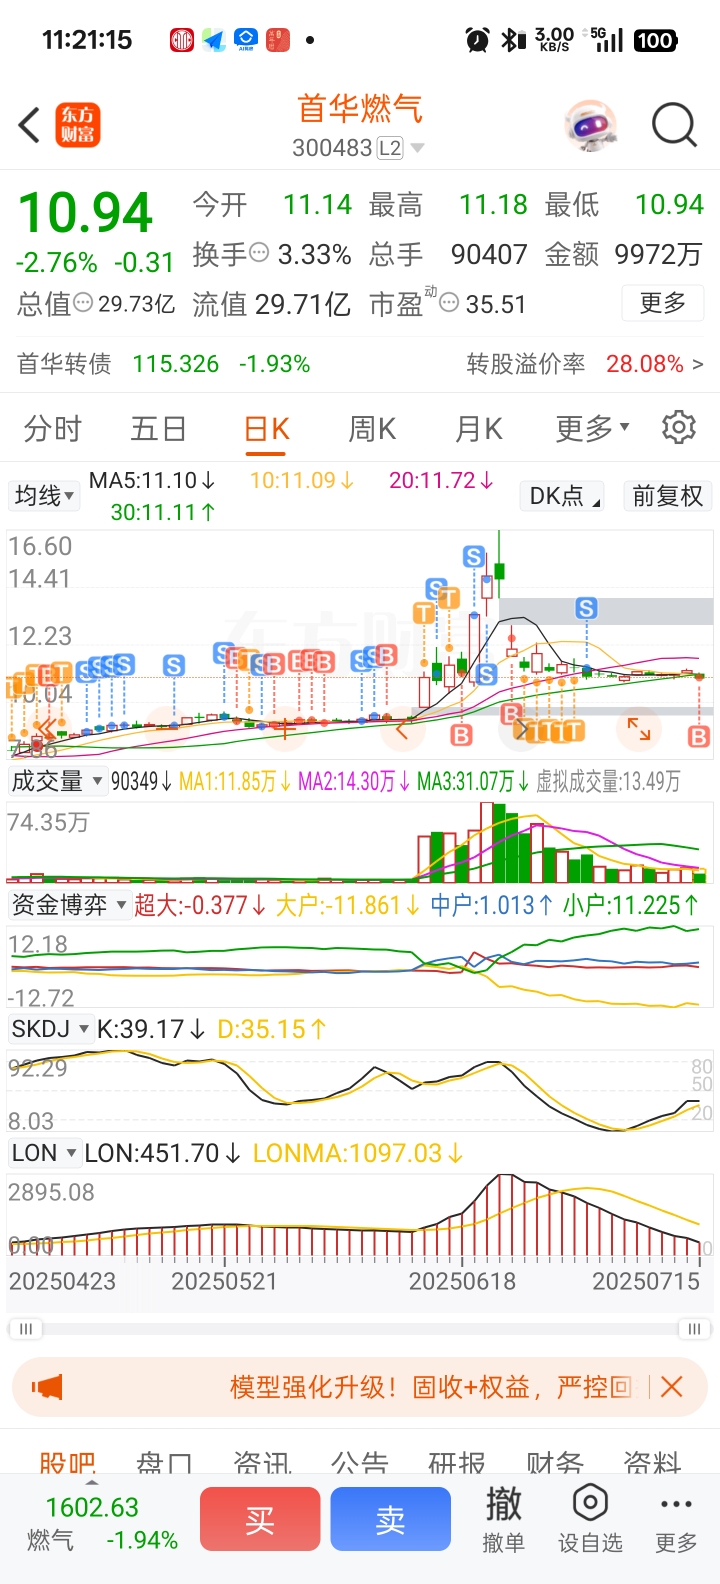Viewport: 720px width, 1584px height.
Task: Open the 资料 tab
Action: [652, 1463]
